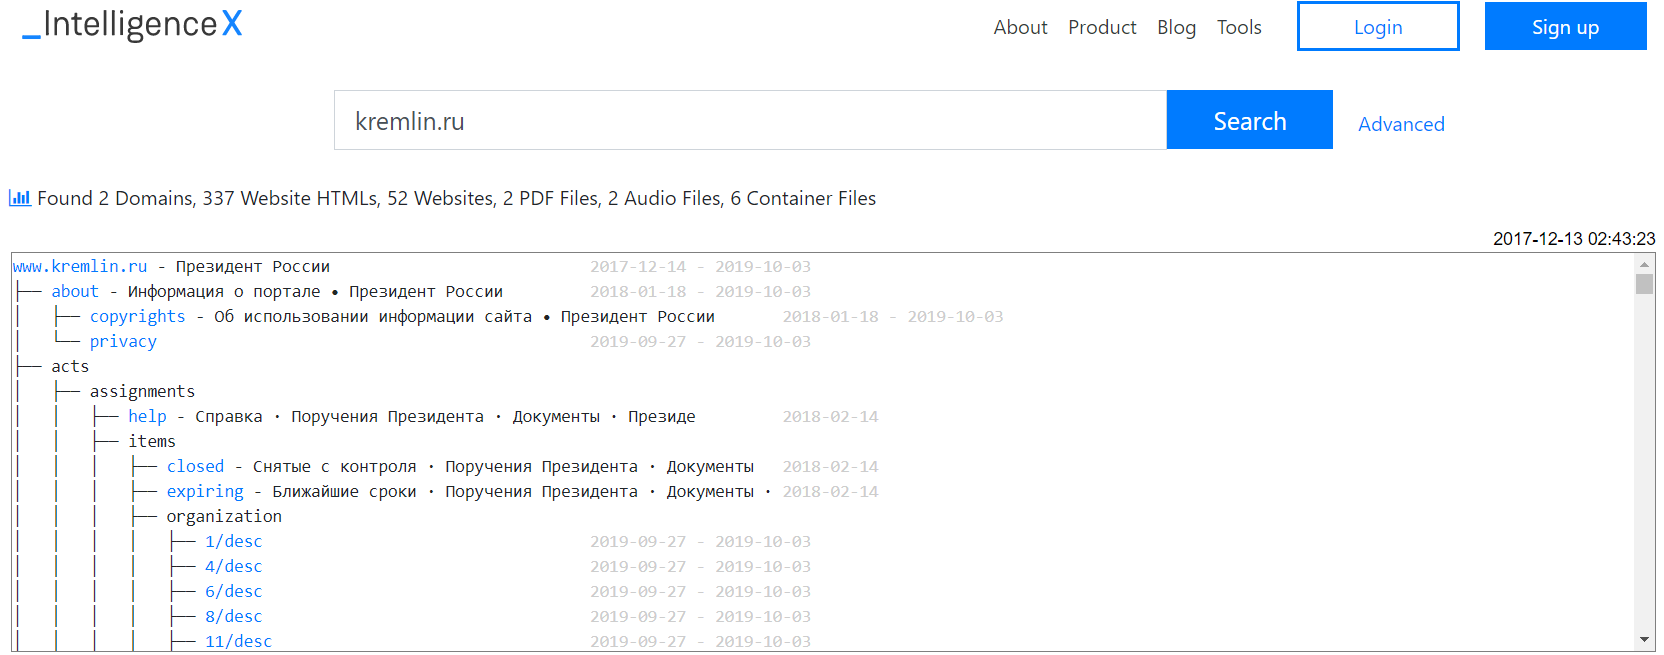Screen dimensions: 1664x655
Task: Open Advanced search options
Action: pyautogui.click(x=1401, y=124)
